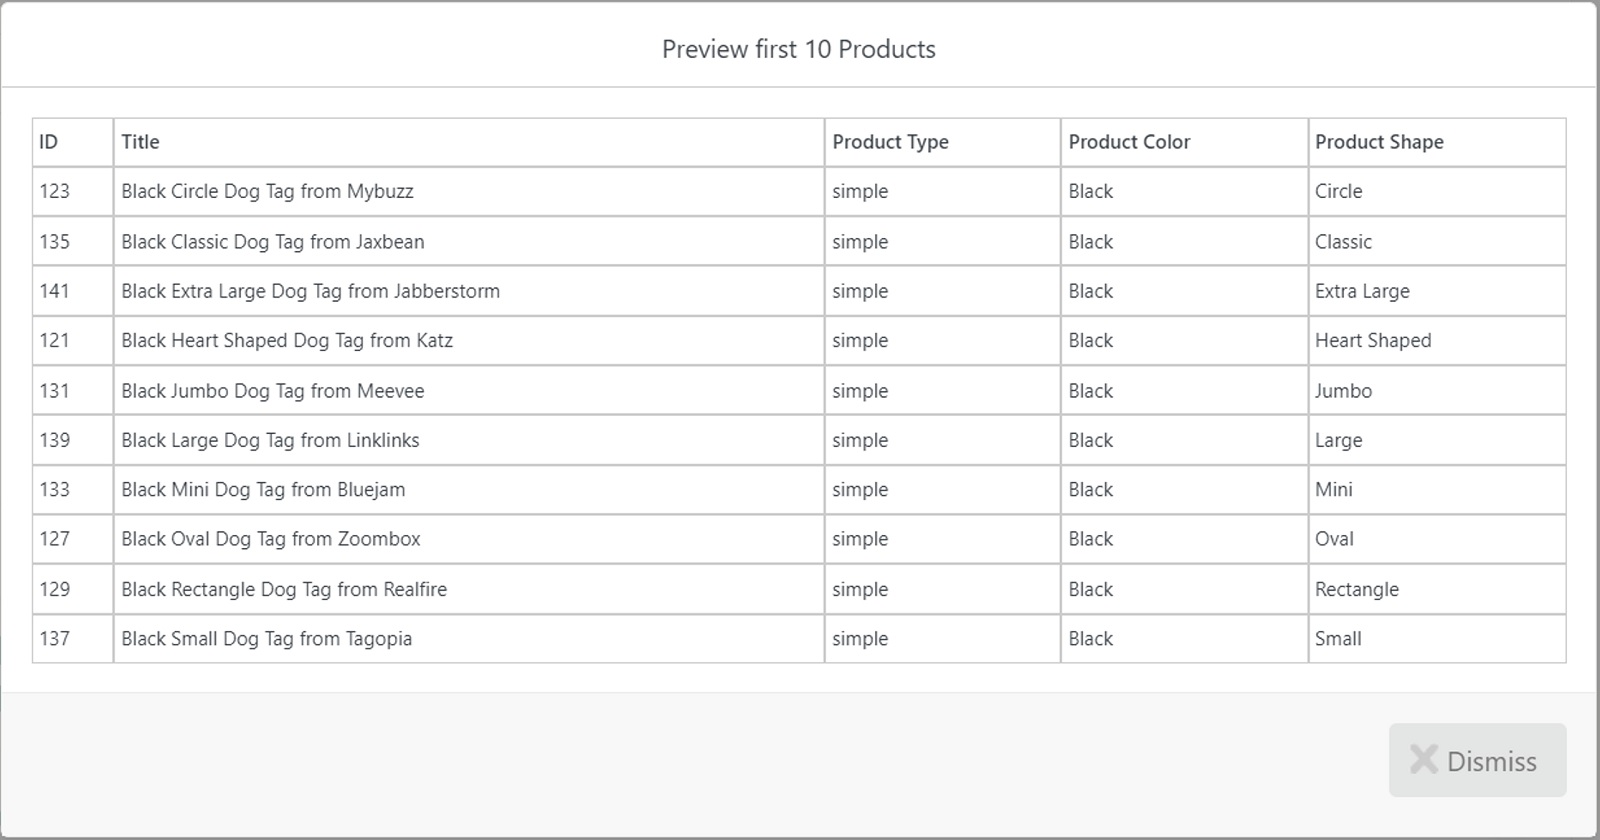Click the Heart Shaped product shape cell

1372,340
